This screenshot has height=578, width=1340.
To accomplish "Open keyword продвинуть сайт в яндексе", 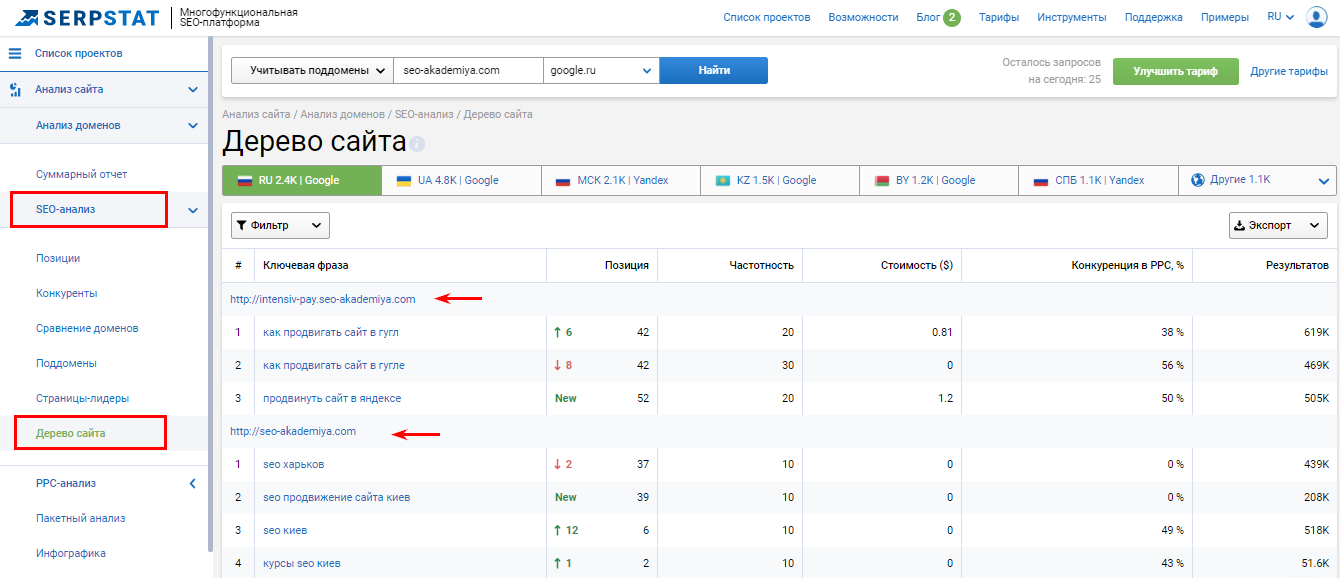I will click(x=332, y=398).
